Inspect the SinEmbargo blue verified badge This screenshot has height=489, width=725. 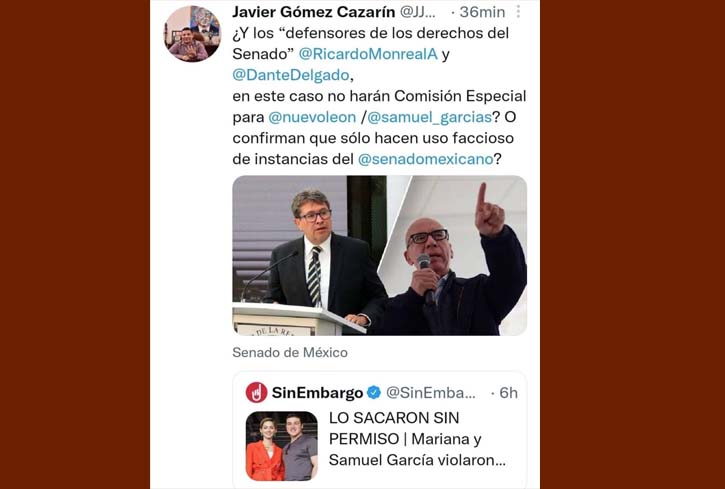[x=374, y=392]
